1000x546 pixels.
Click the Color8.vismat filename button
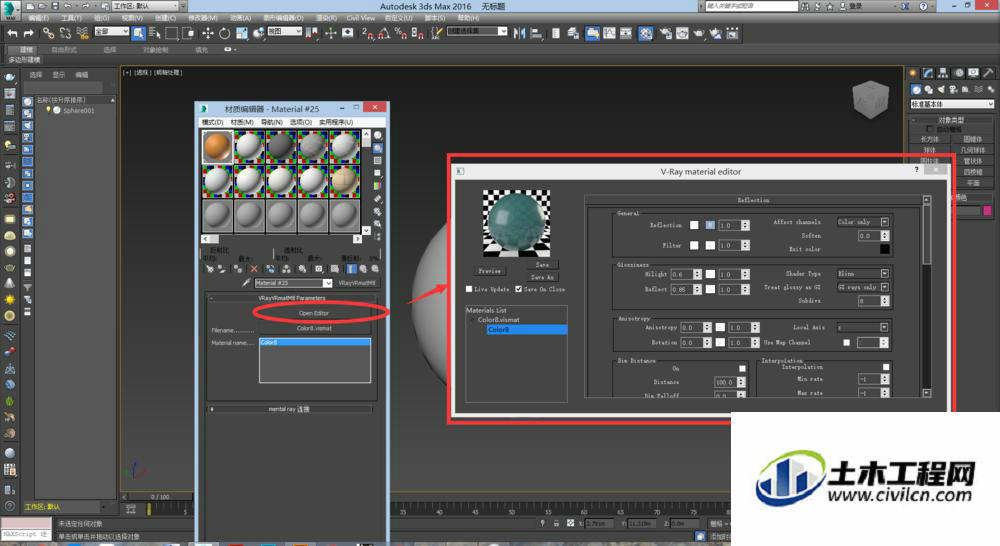coord(314,328)
